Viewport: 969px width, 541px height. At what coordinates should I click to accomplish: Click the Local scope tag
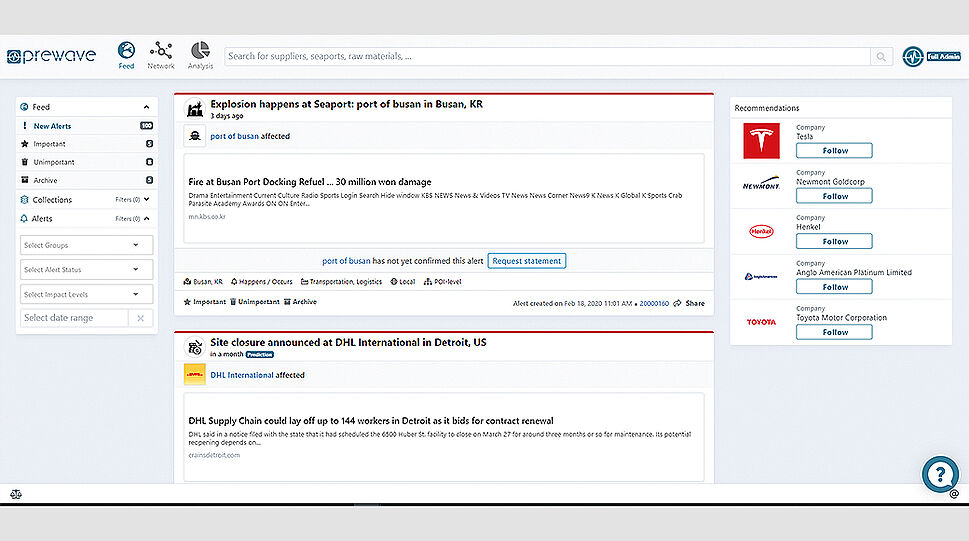(402, 281)
